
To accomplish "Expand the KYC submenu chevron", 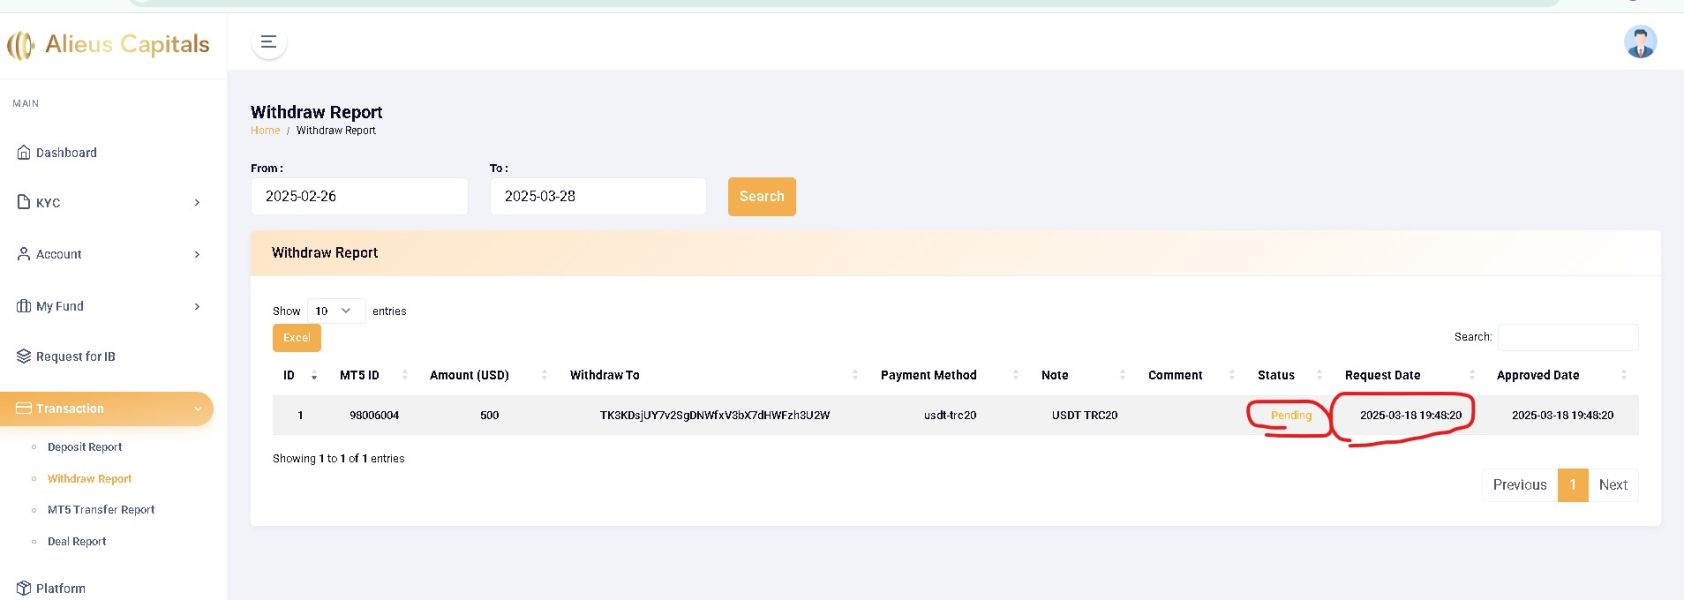I will pyautogui.click(x=197, y=203).
